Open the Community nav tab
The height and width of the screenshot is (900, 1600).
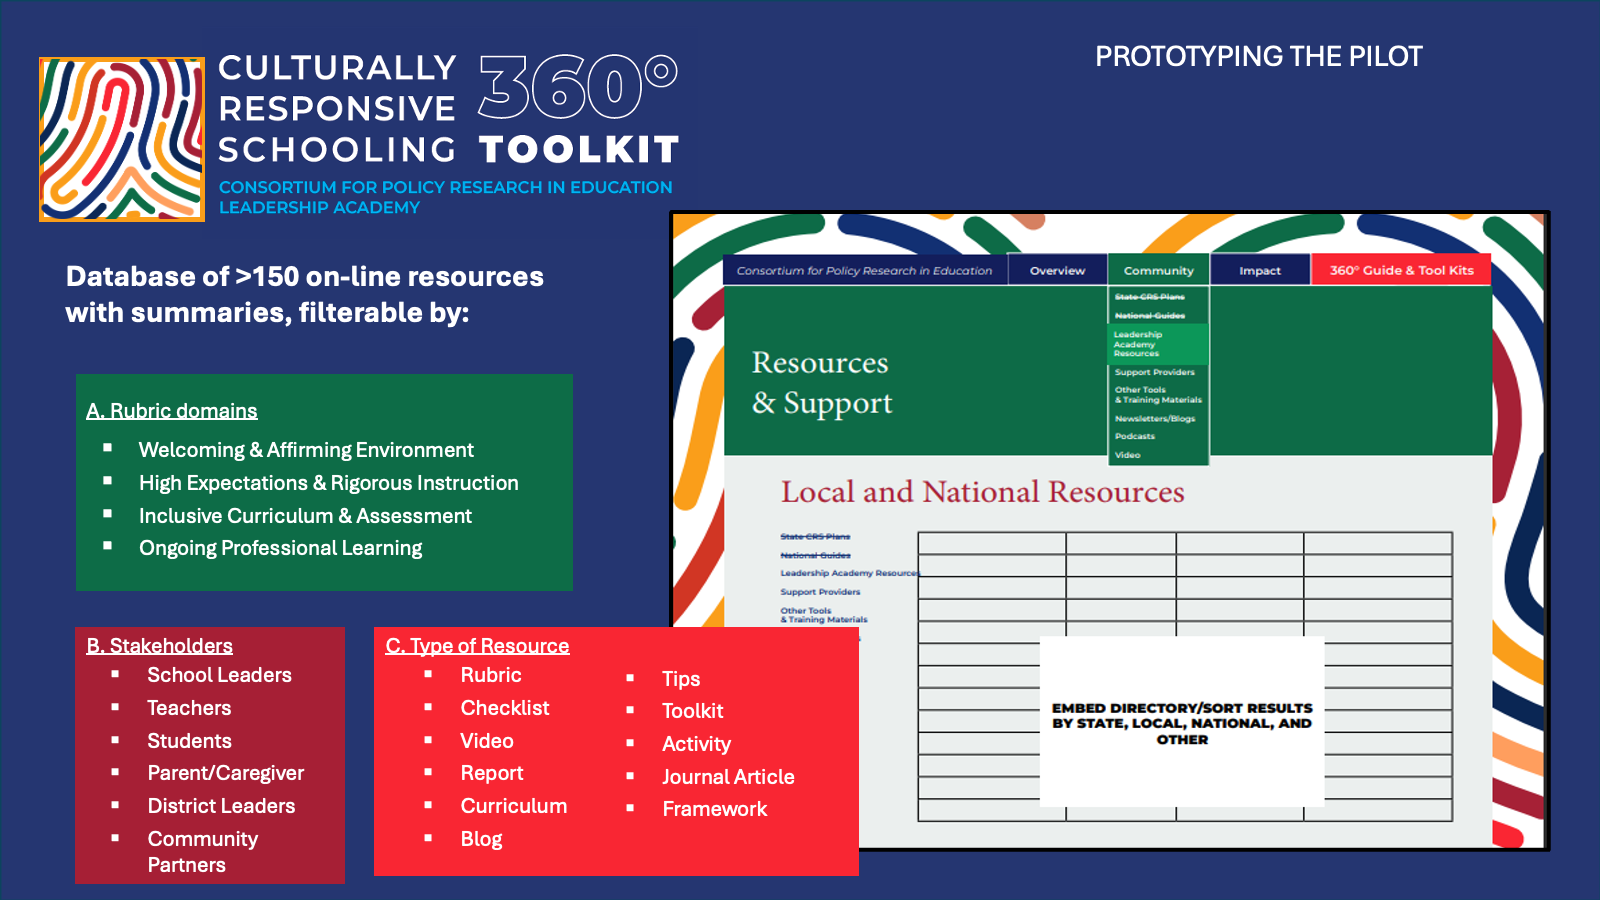click(x=1158, y=270)
